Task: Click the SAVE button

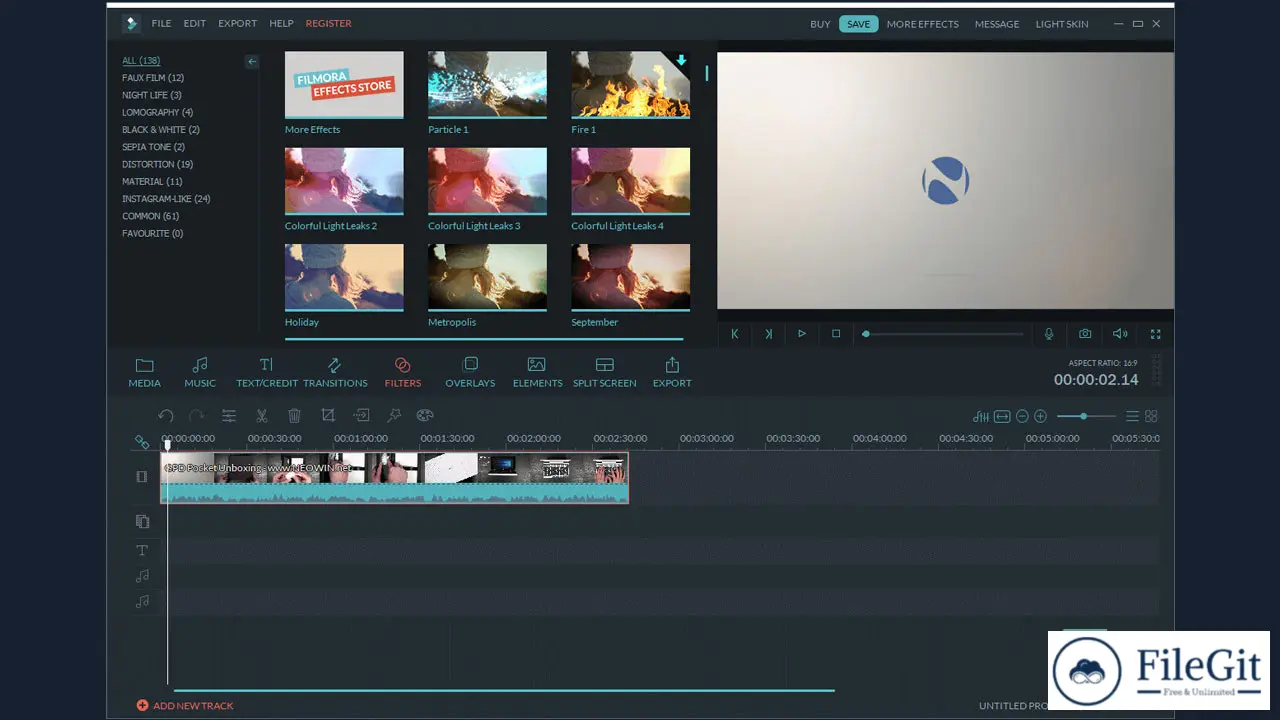Action: [858, 24]
